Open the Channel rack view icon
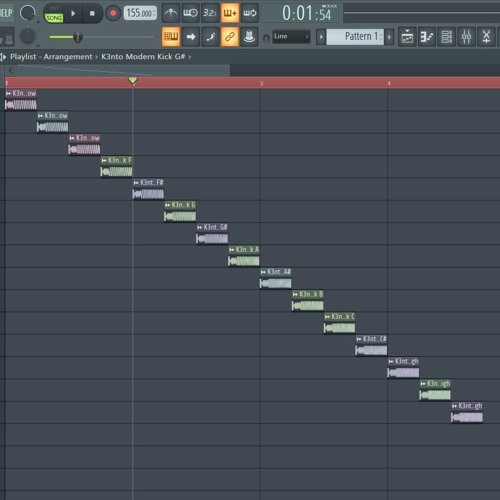Viewport: 500px width, 500px height. click(446, 36)
